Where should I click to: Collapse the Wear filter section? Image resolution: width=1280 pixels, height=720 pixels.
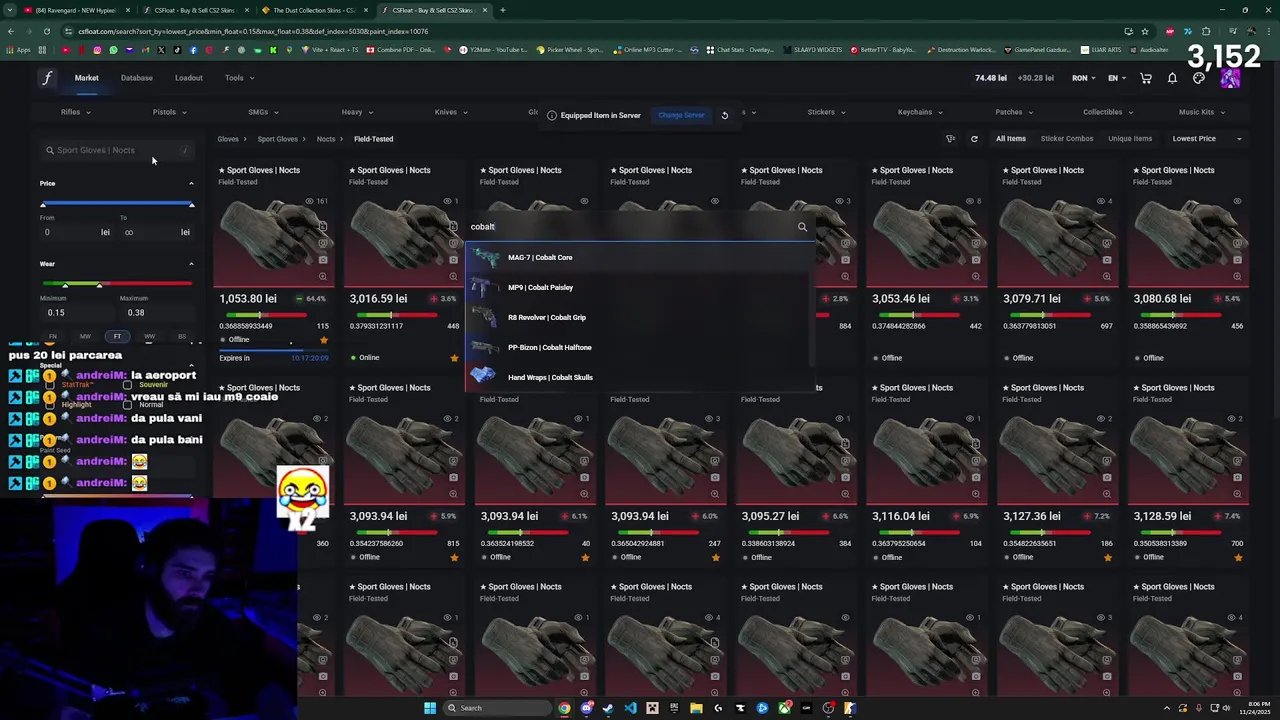pos(191,264)
